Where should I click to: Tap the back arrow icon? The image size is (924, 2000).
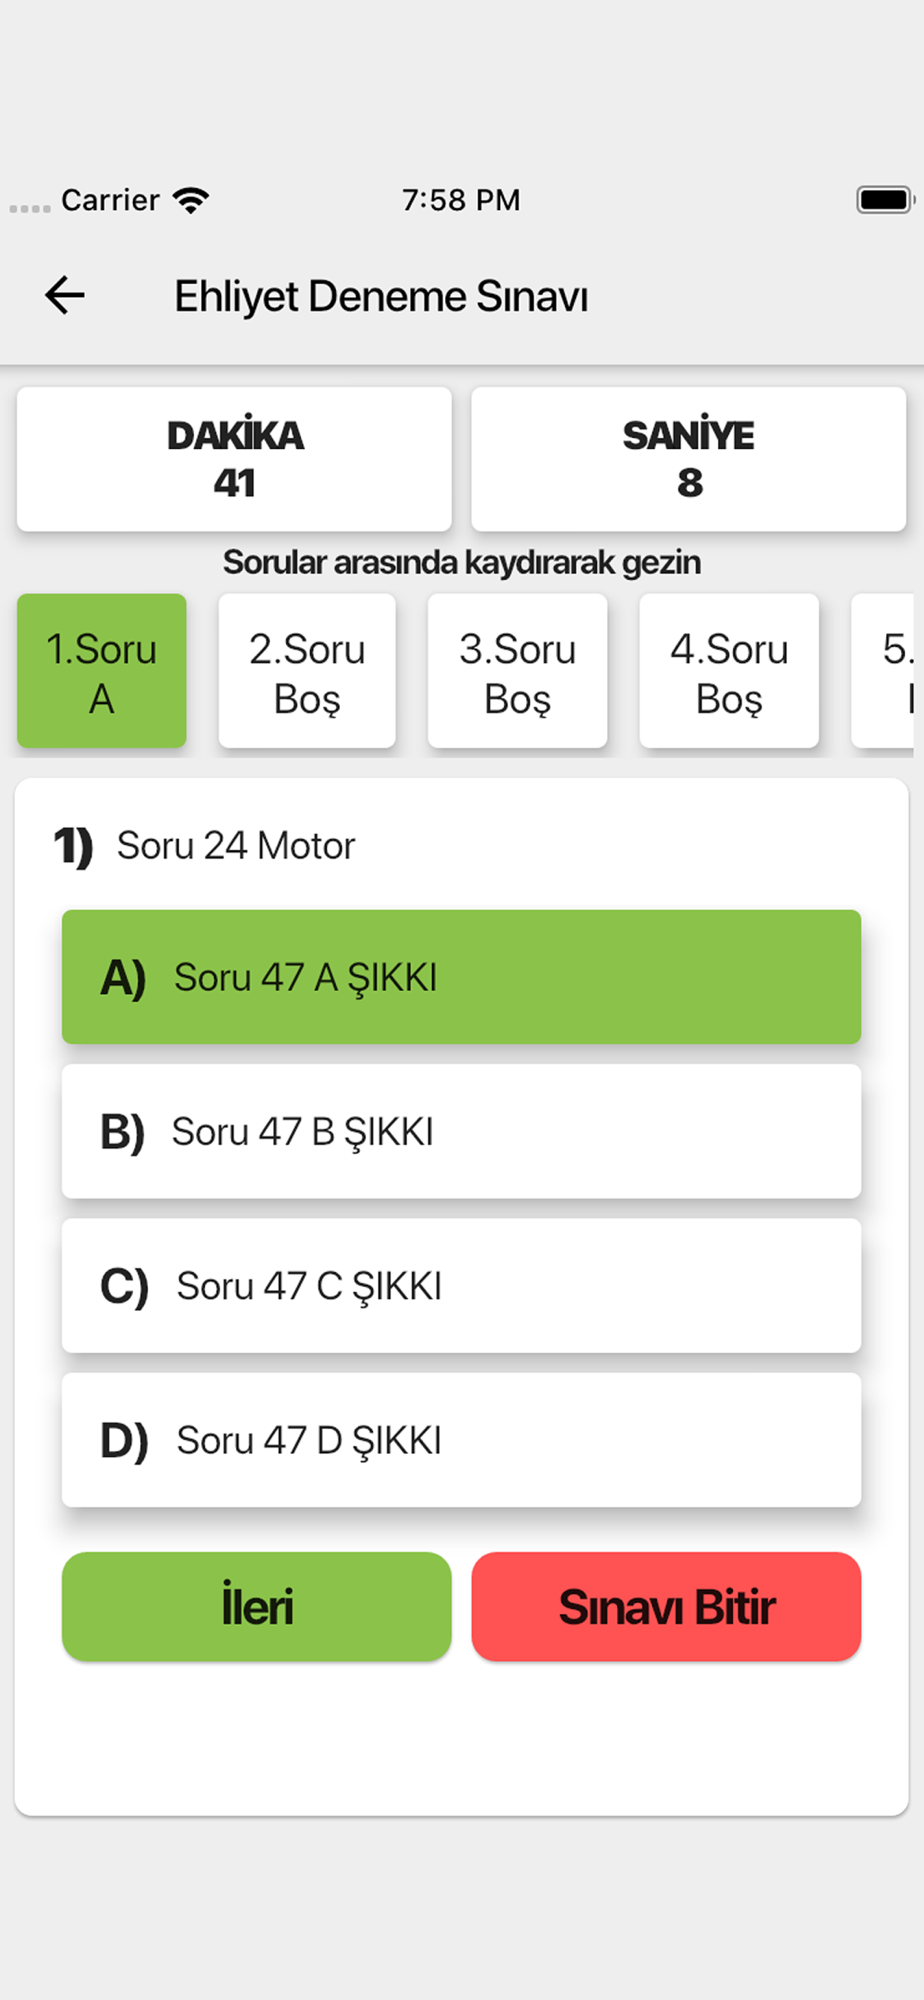point(65,295)
